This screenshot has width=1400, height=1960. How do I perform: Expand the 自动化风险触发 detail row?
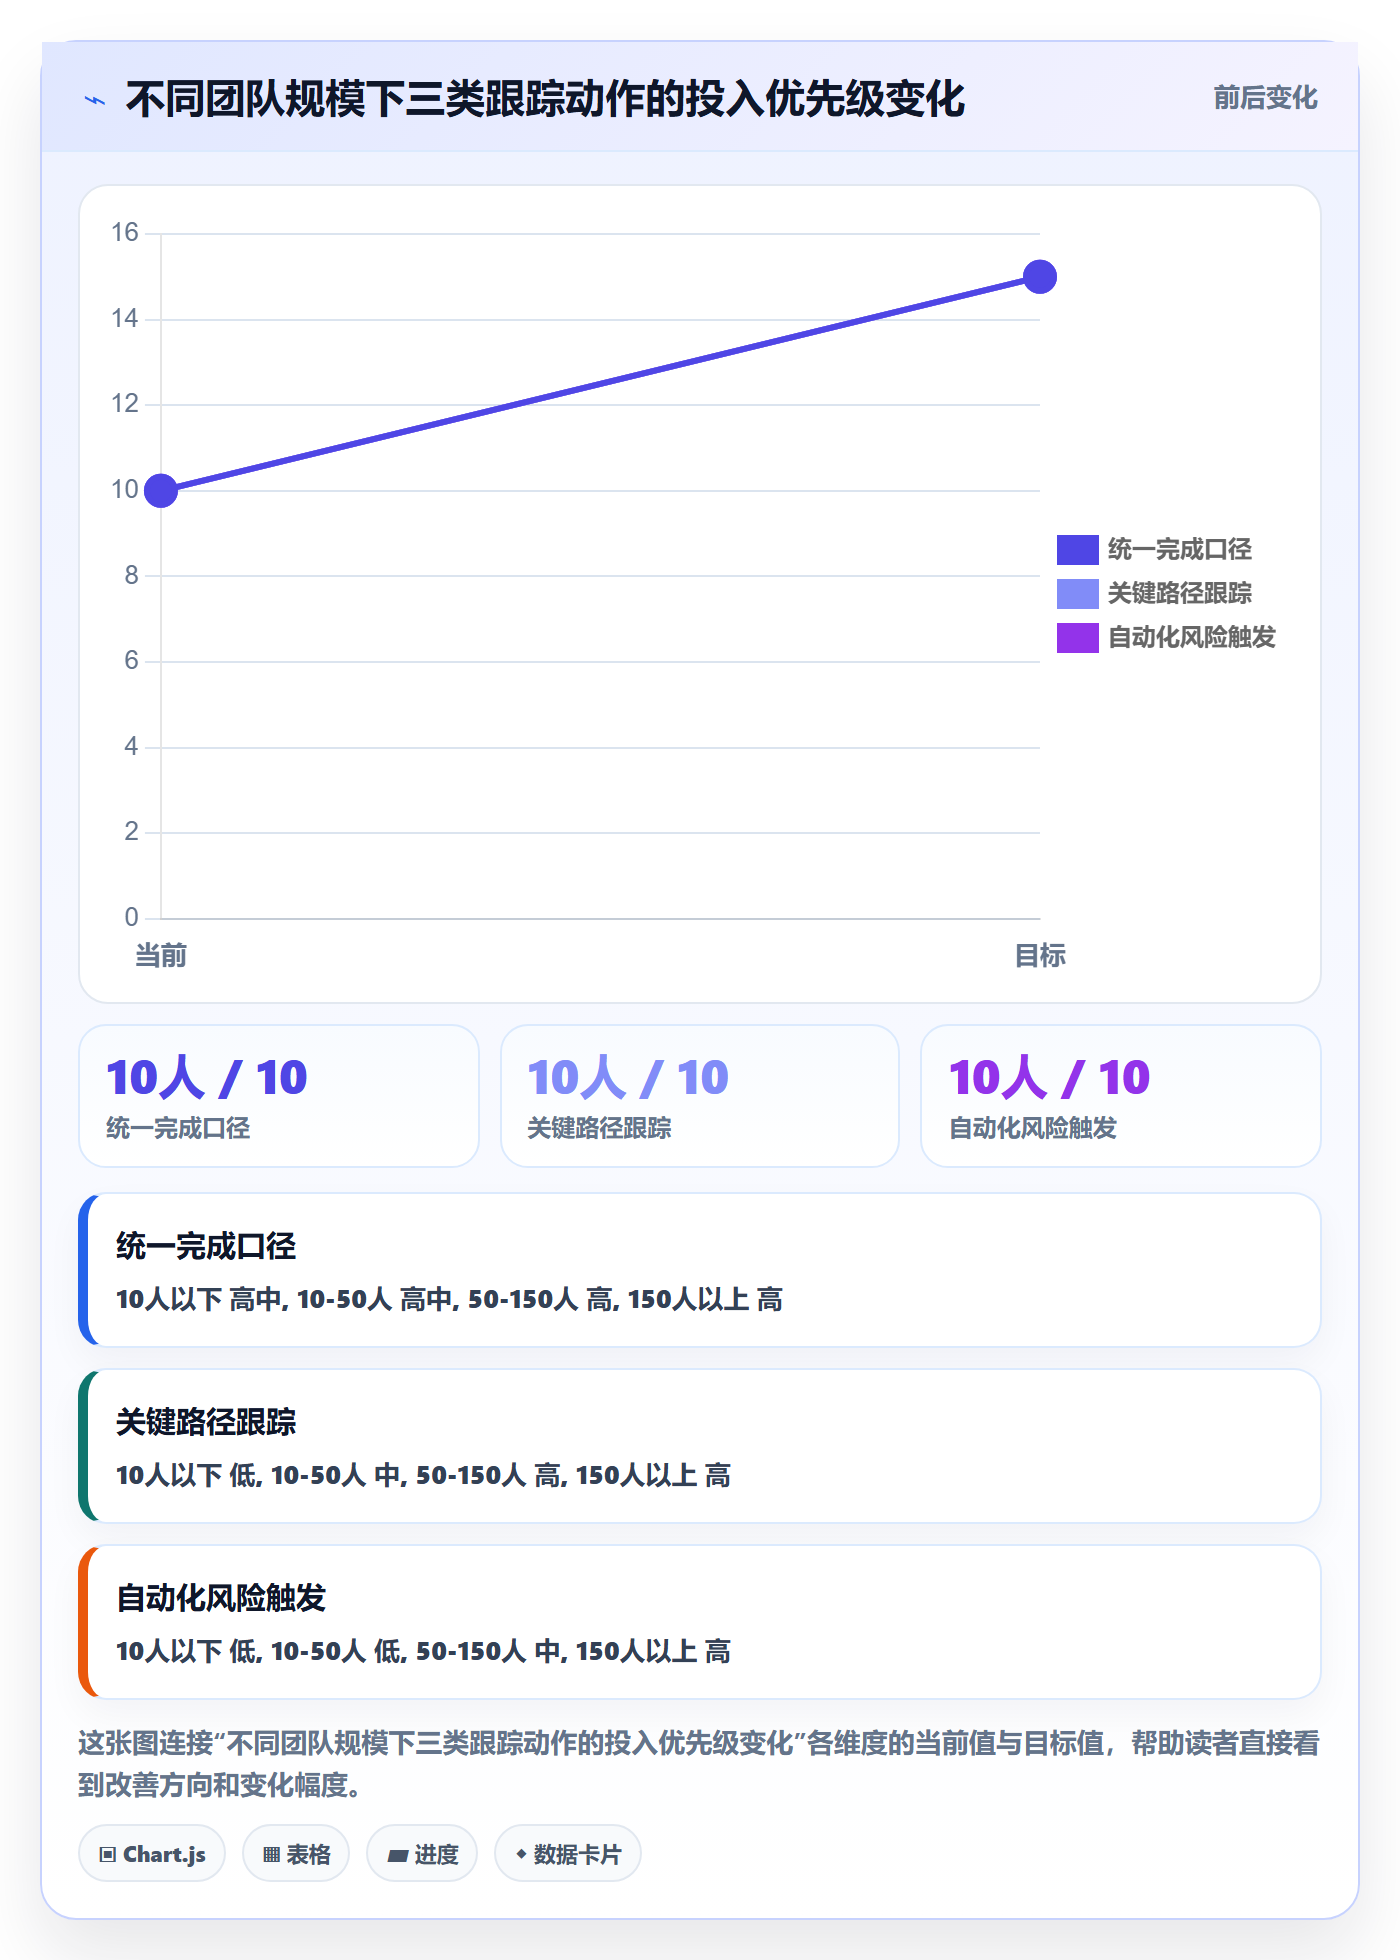[700, 1622]
